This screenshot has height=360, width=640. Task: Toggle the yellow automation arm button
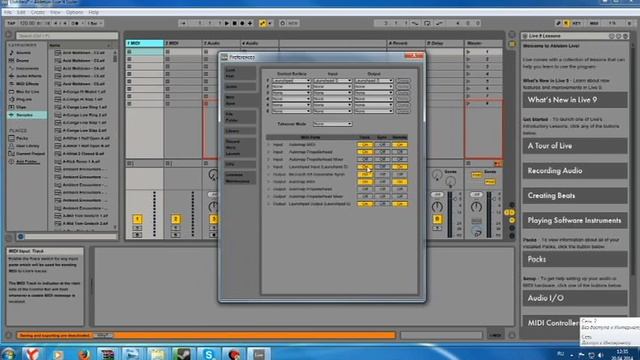coord(263,23)
